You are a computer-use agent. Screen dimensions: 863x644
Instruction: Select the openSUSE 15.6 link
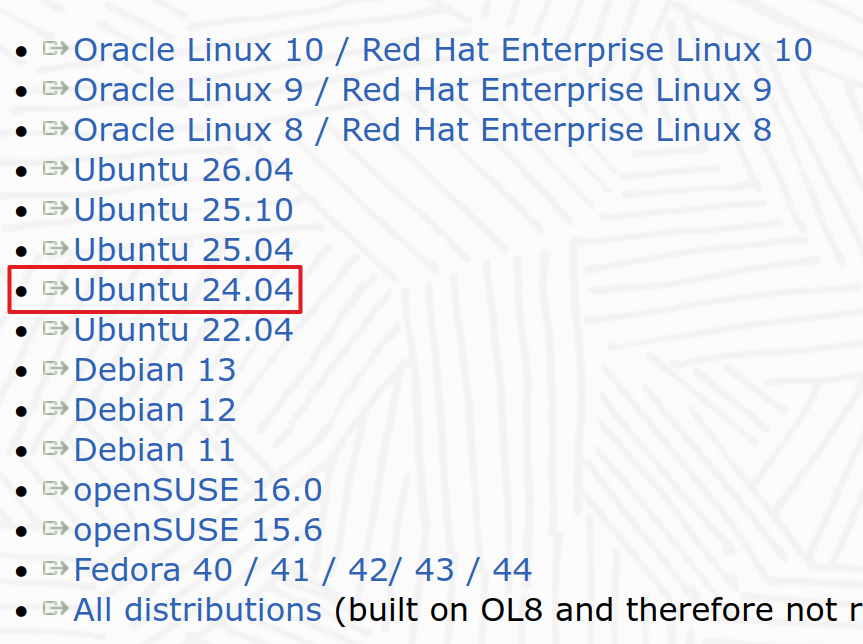click(x=198, y=531)
